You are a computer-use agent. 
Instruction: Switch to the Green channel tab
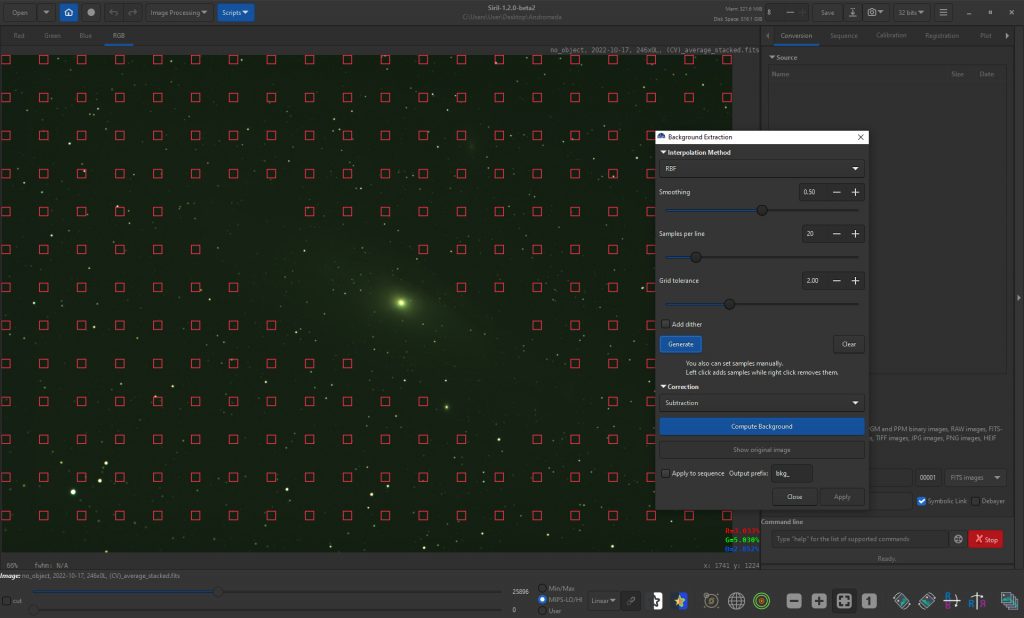[x=52, y=36]
